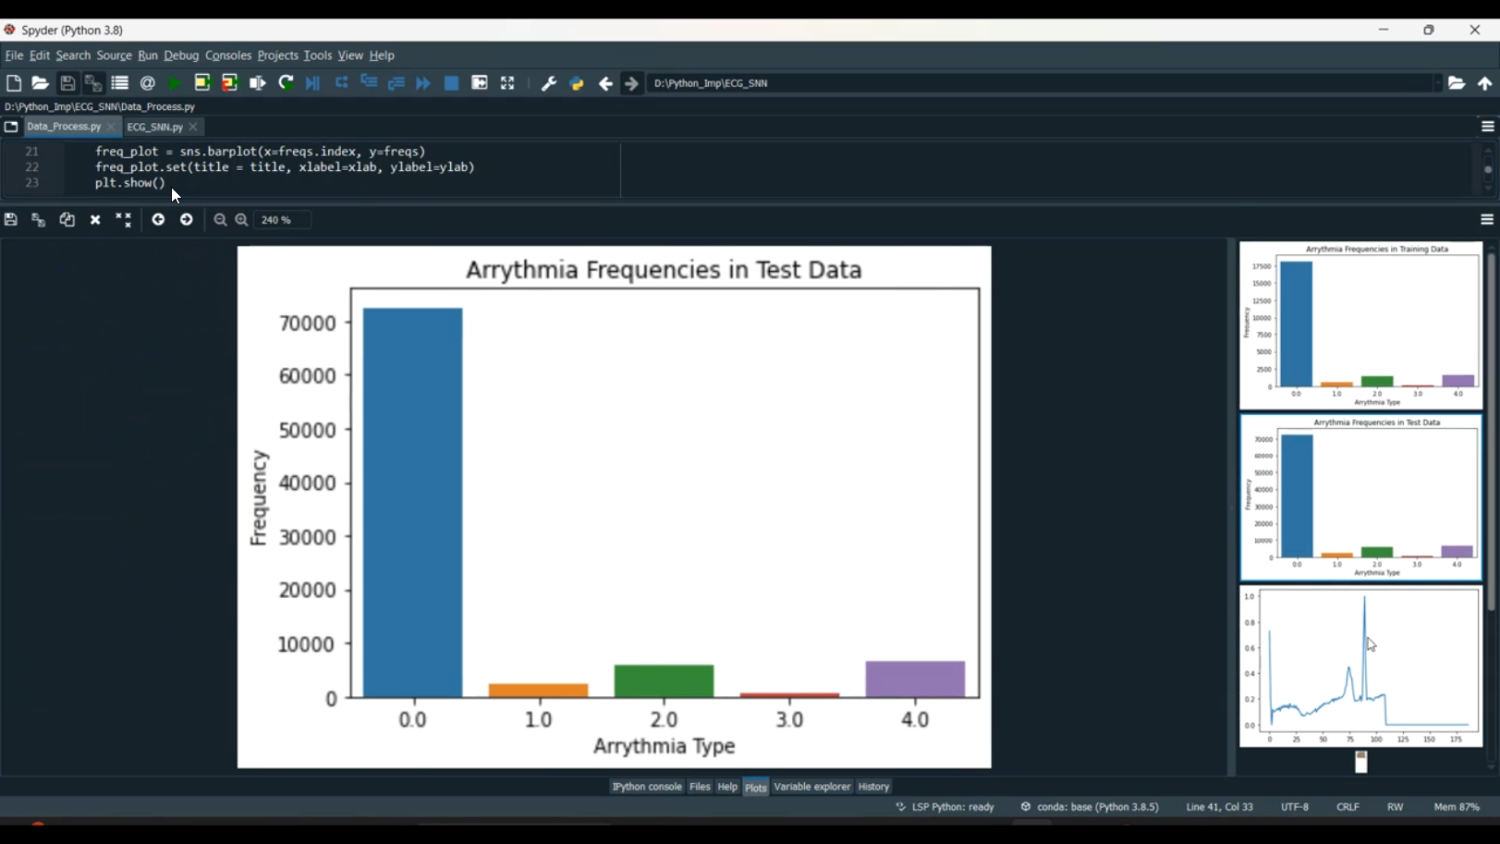The height and width of the screenshot is (844, 1500).
Task: Open the IPython console pane
Action: (x=646, y=787)
